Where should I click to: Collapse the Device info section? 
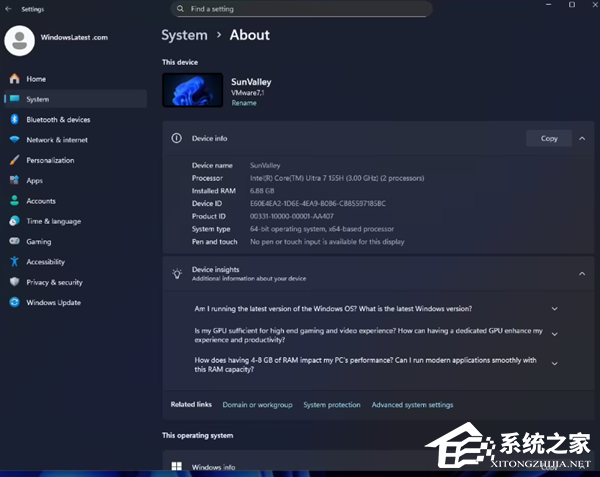click(582, 138)
